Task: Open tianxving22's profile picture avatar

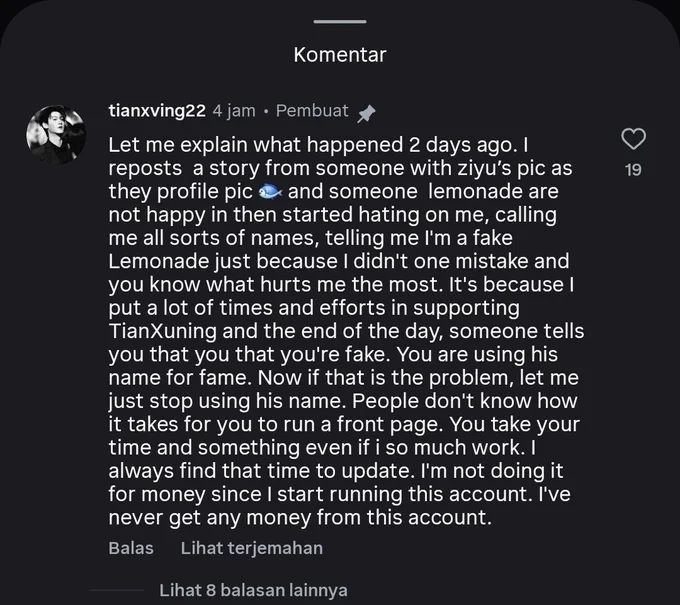Action: [56, 134]
